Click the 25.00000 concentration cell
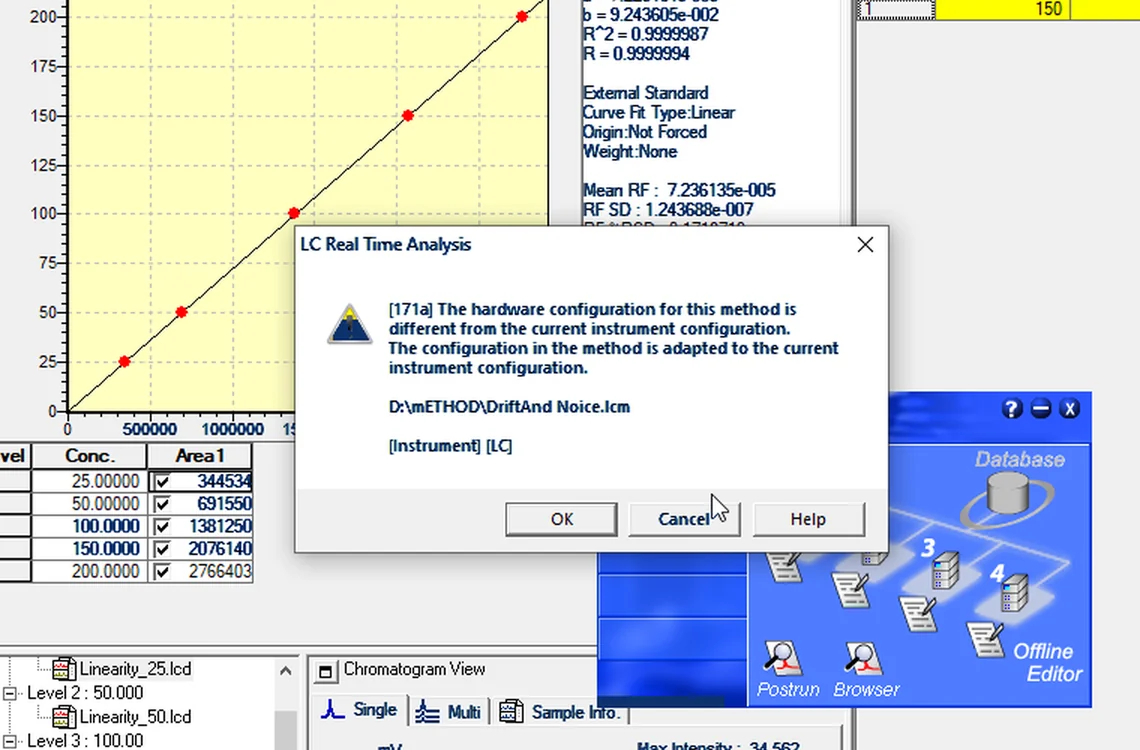 coord(89,481)
